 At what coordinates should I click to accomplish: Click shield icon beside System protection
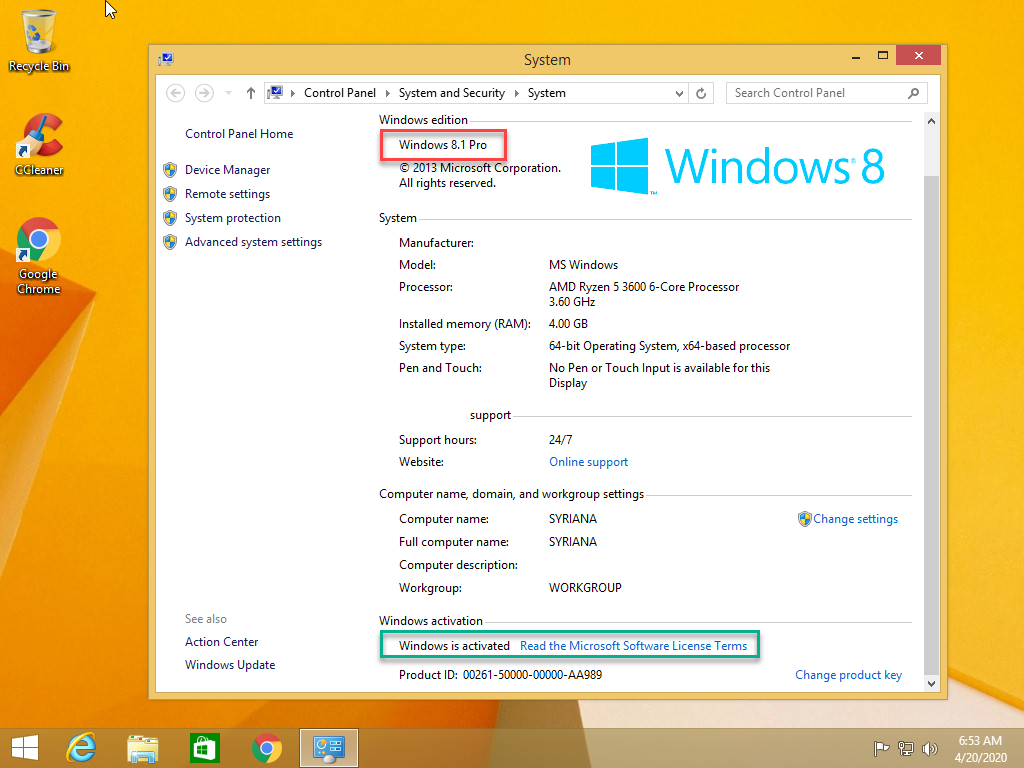(x=170, y=218)
